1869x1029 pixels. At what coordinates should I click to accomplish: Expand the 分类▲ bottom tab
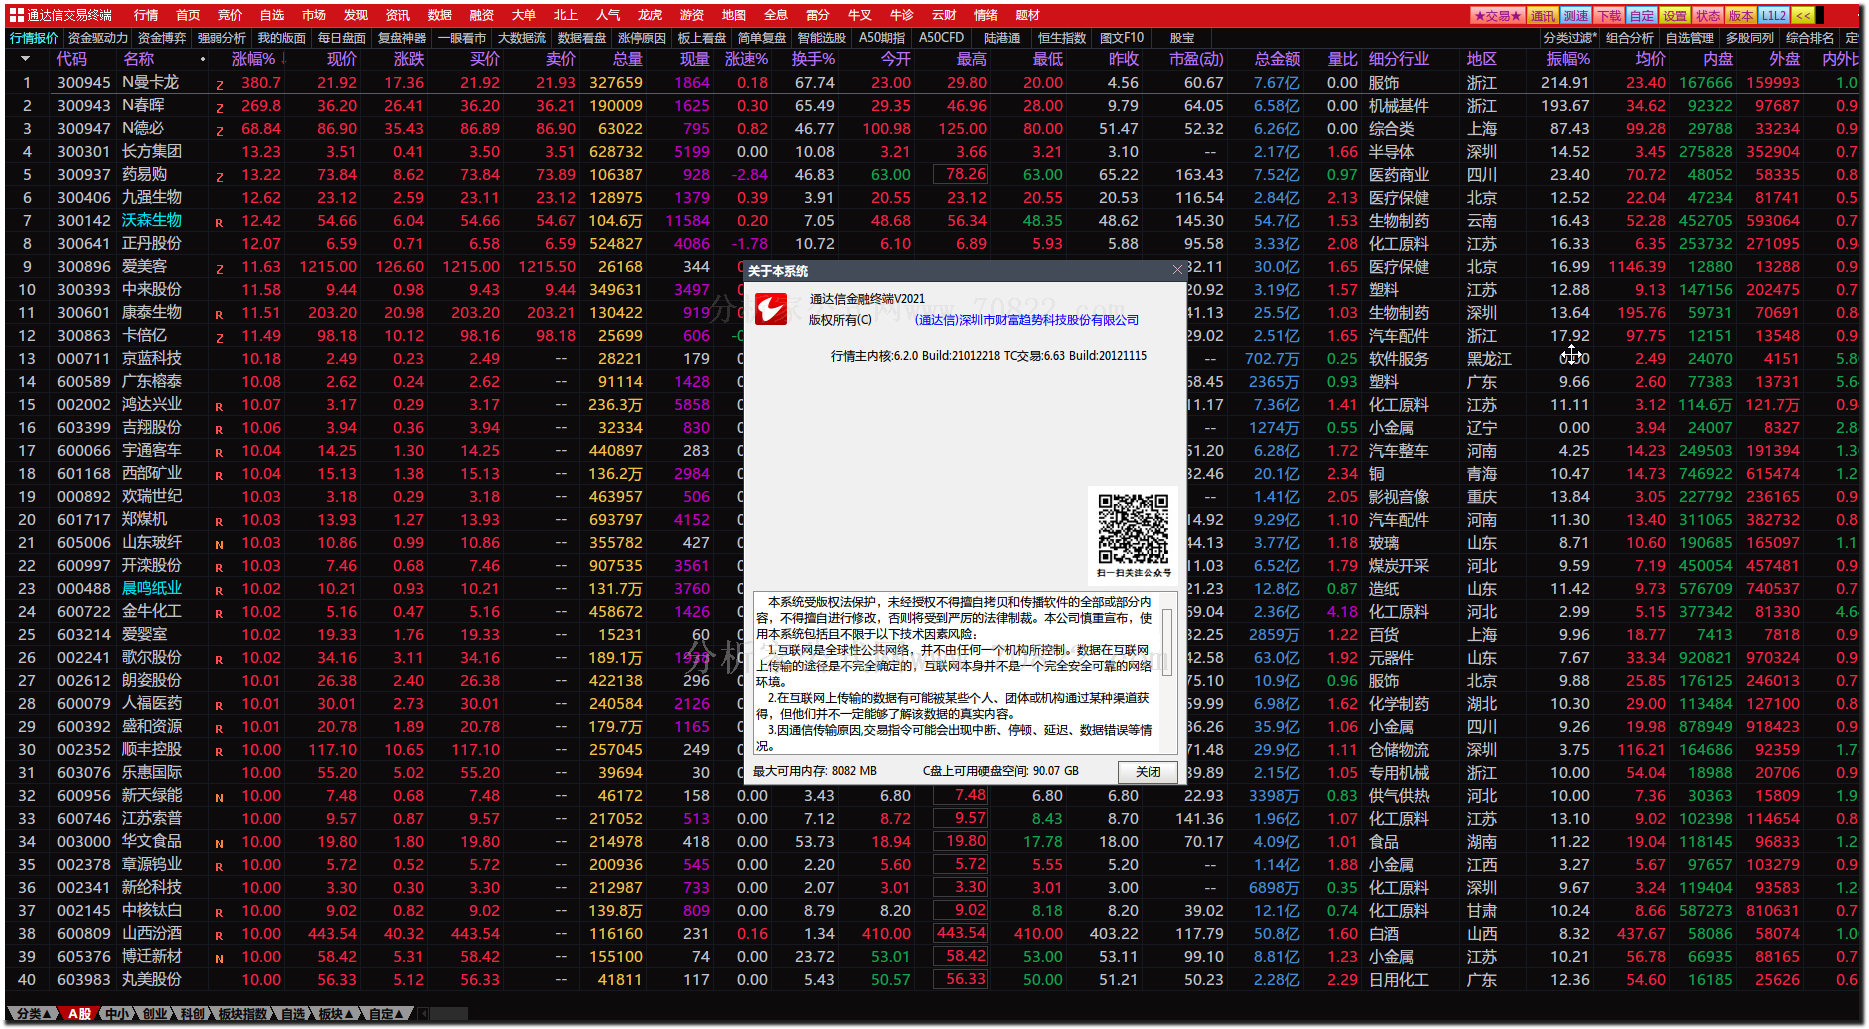pos(33,1014)
